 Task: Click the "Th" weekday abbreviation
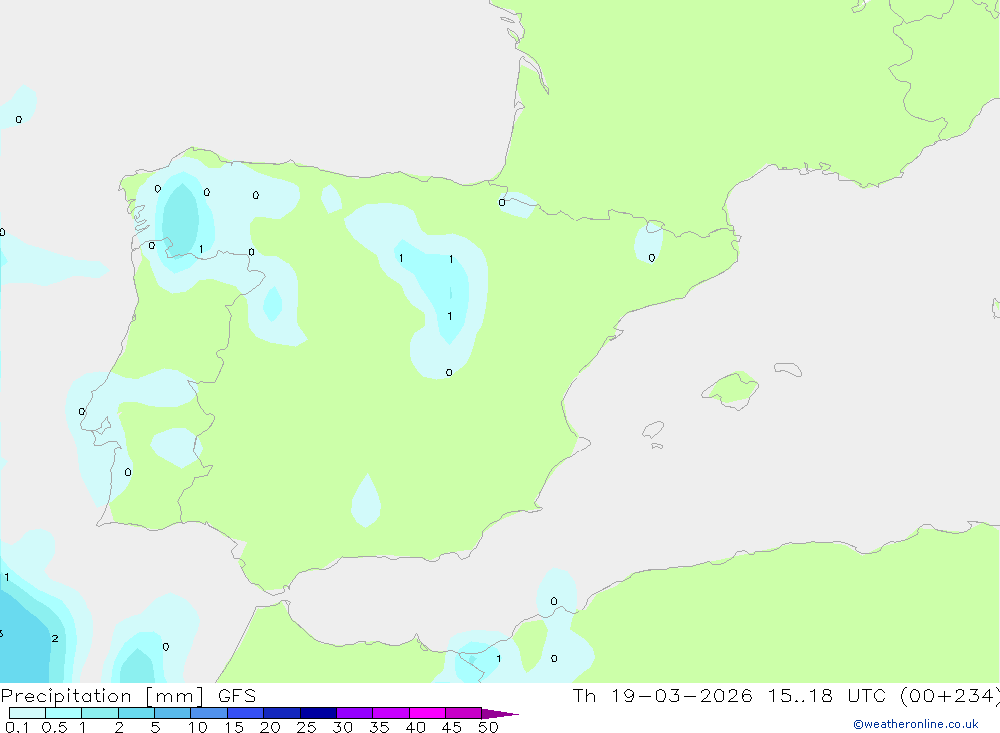coord(584,696)
